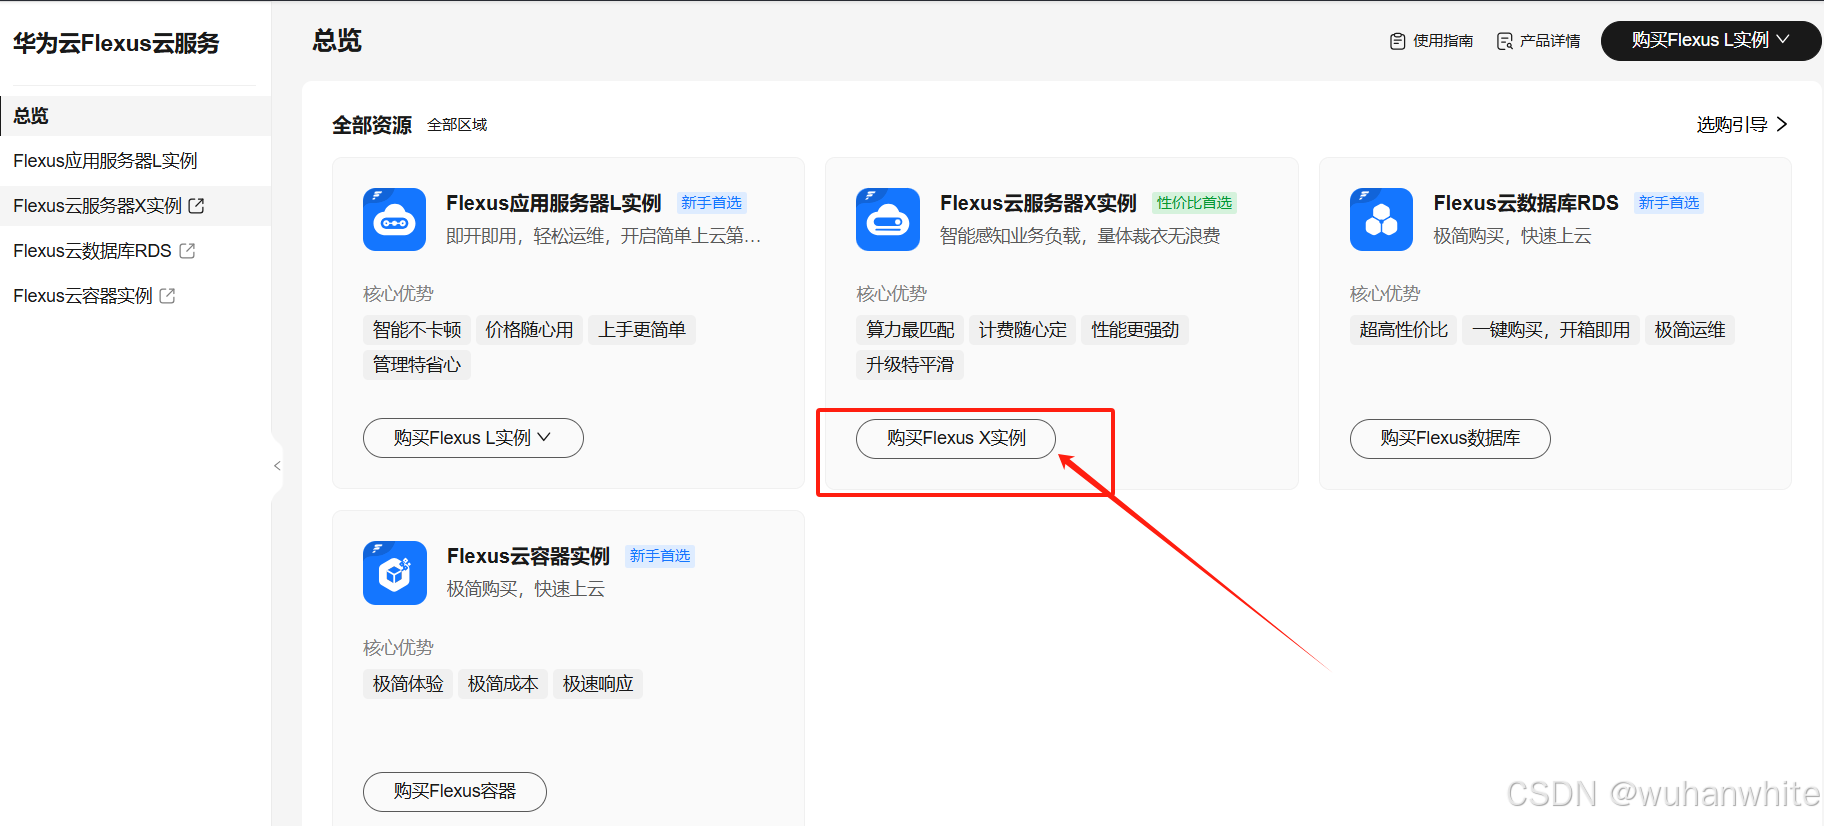Click the 一键购买，开箱即用 tag
The width and height of the screenshot is (1824, 826).
[1551, 330]
